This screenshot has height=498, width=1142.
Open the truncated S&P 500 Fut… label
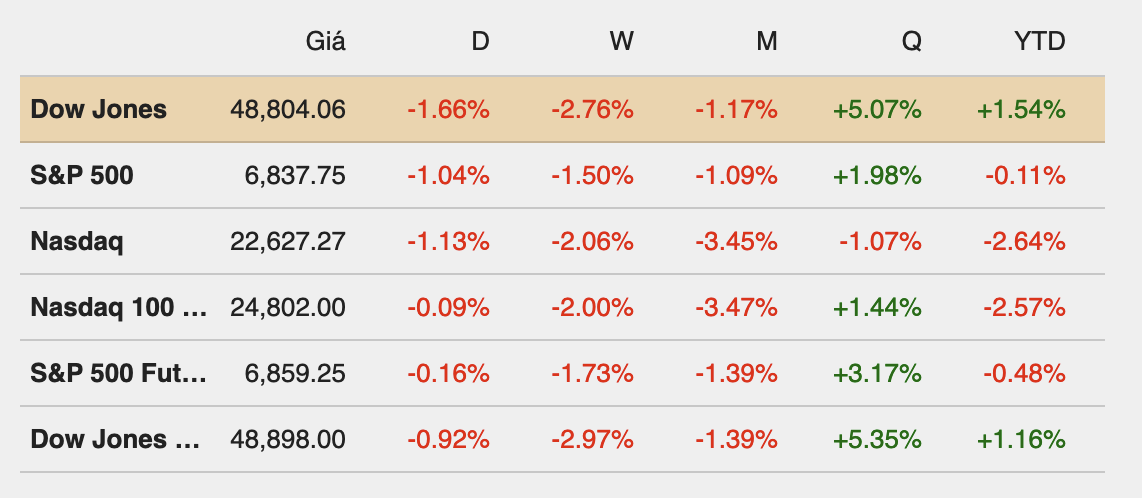(119, 373)
